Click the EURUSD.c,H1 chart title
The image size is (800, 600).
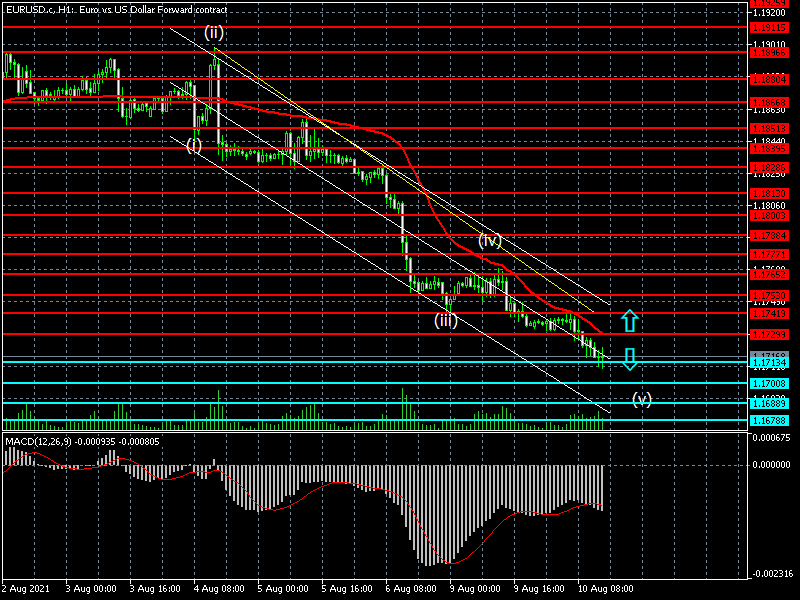[x=116, y=9]
